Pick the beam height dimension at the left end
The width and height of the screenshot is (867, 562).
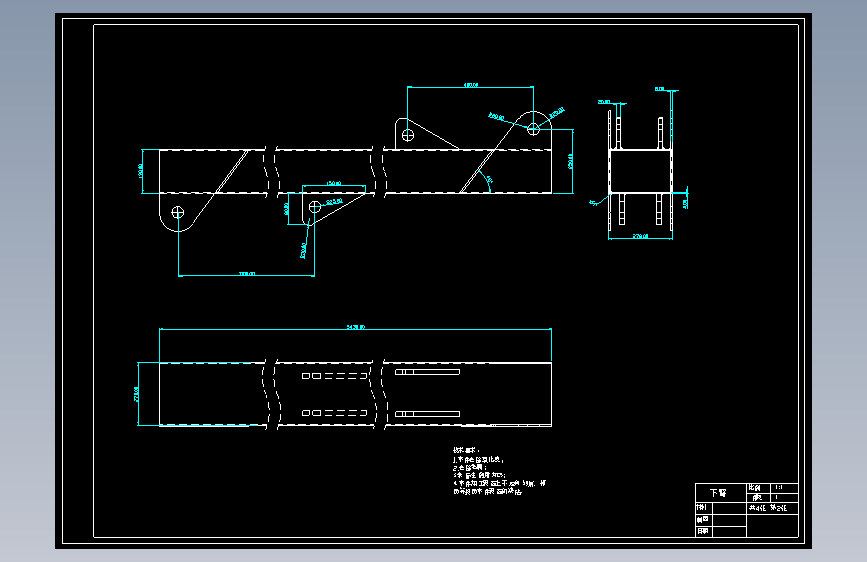140,170
